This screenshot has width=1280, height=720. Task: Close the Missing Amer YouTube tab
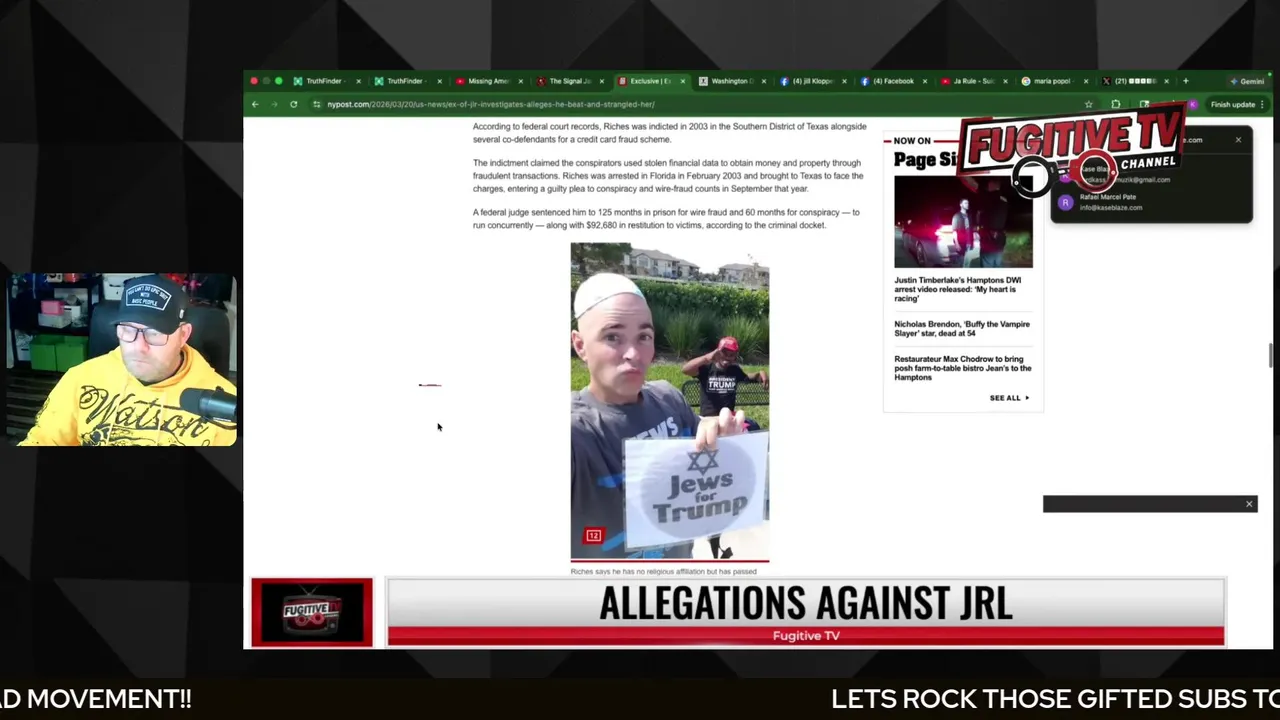[520, 81]
